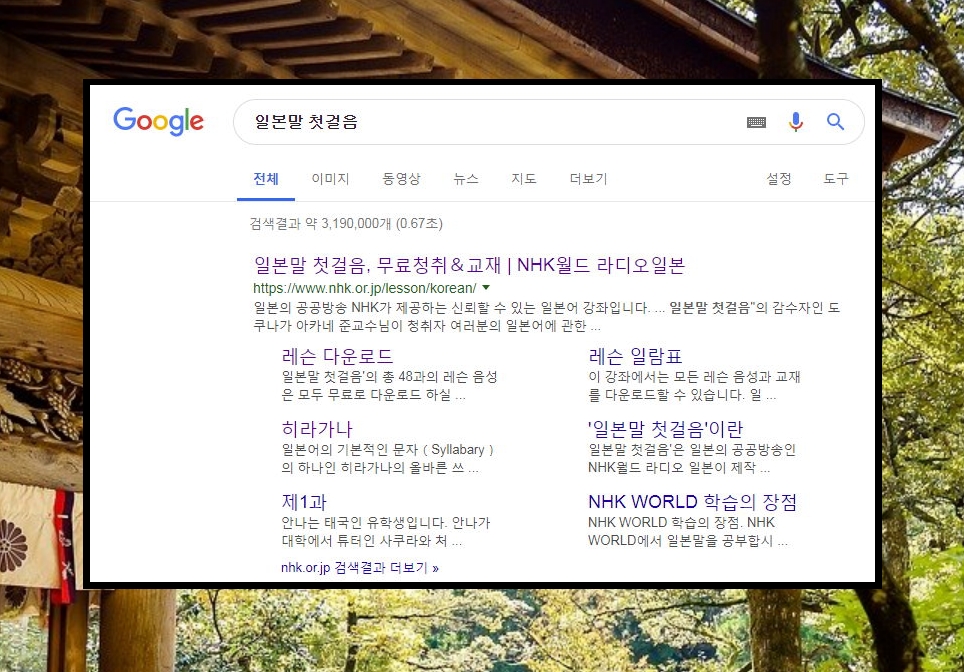Click the Google logo
Viewport: 964px width, 672px height.
click(158, 121)
